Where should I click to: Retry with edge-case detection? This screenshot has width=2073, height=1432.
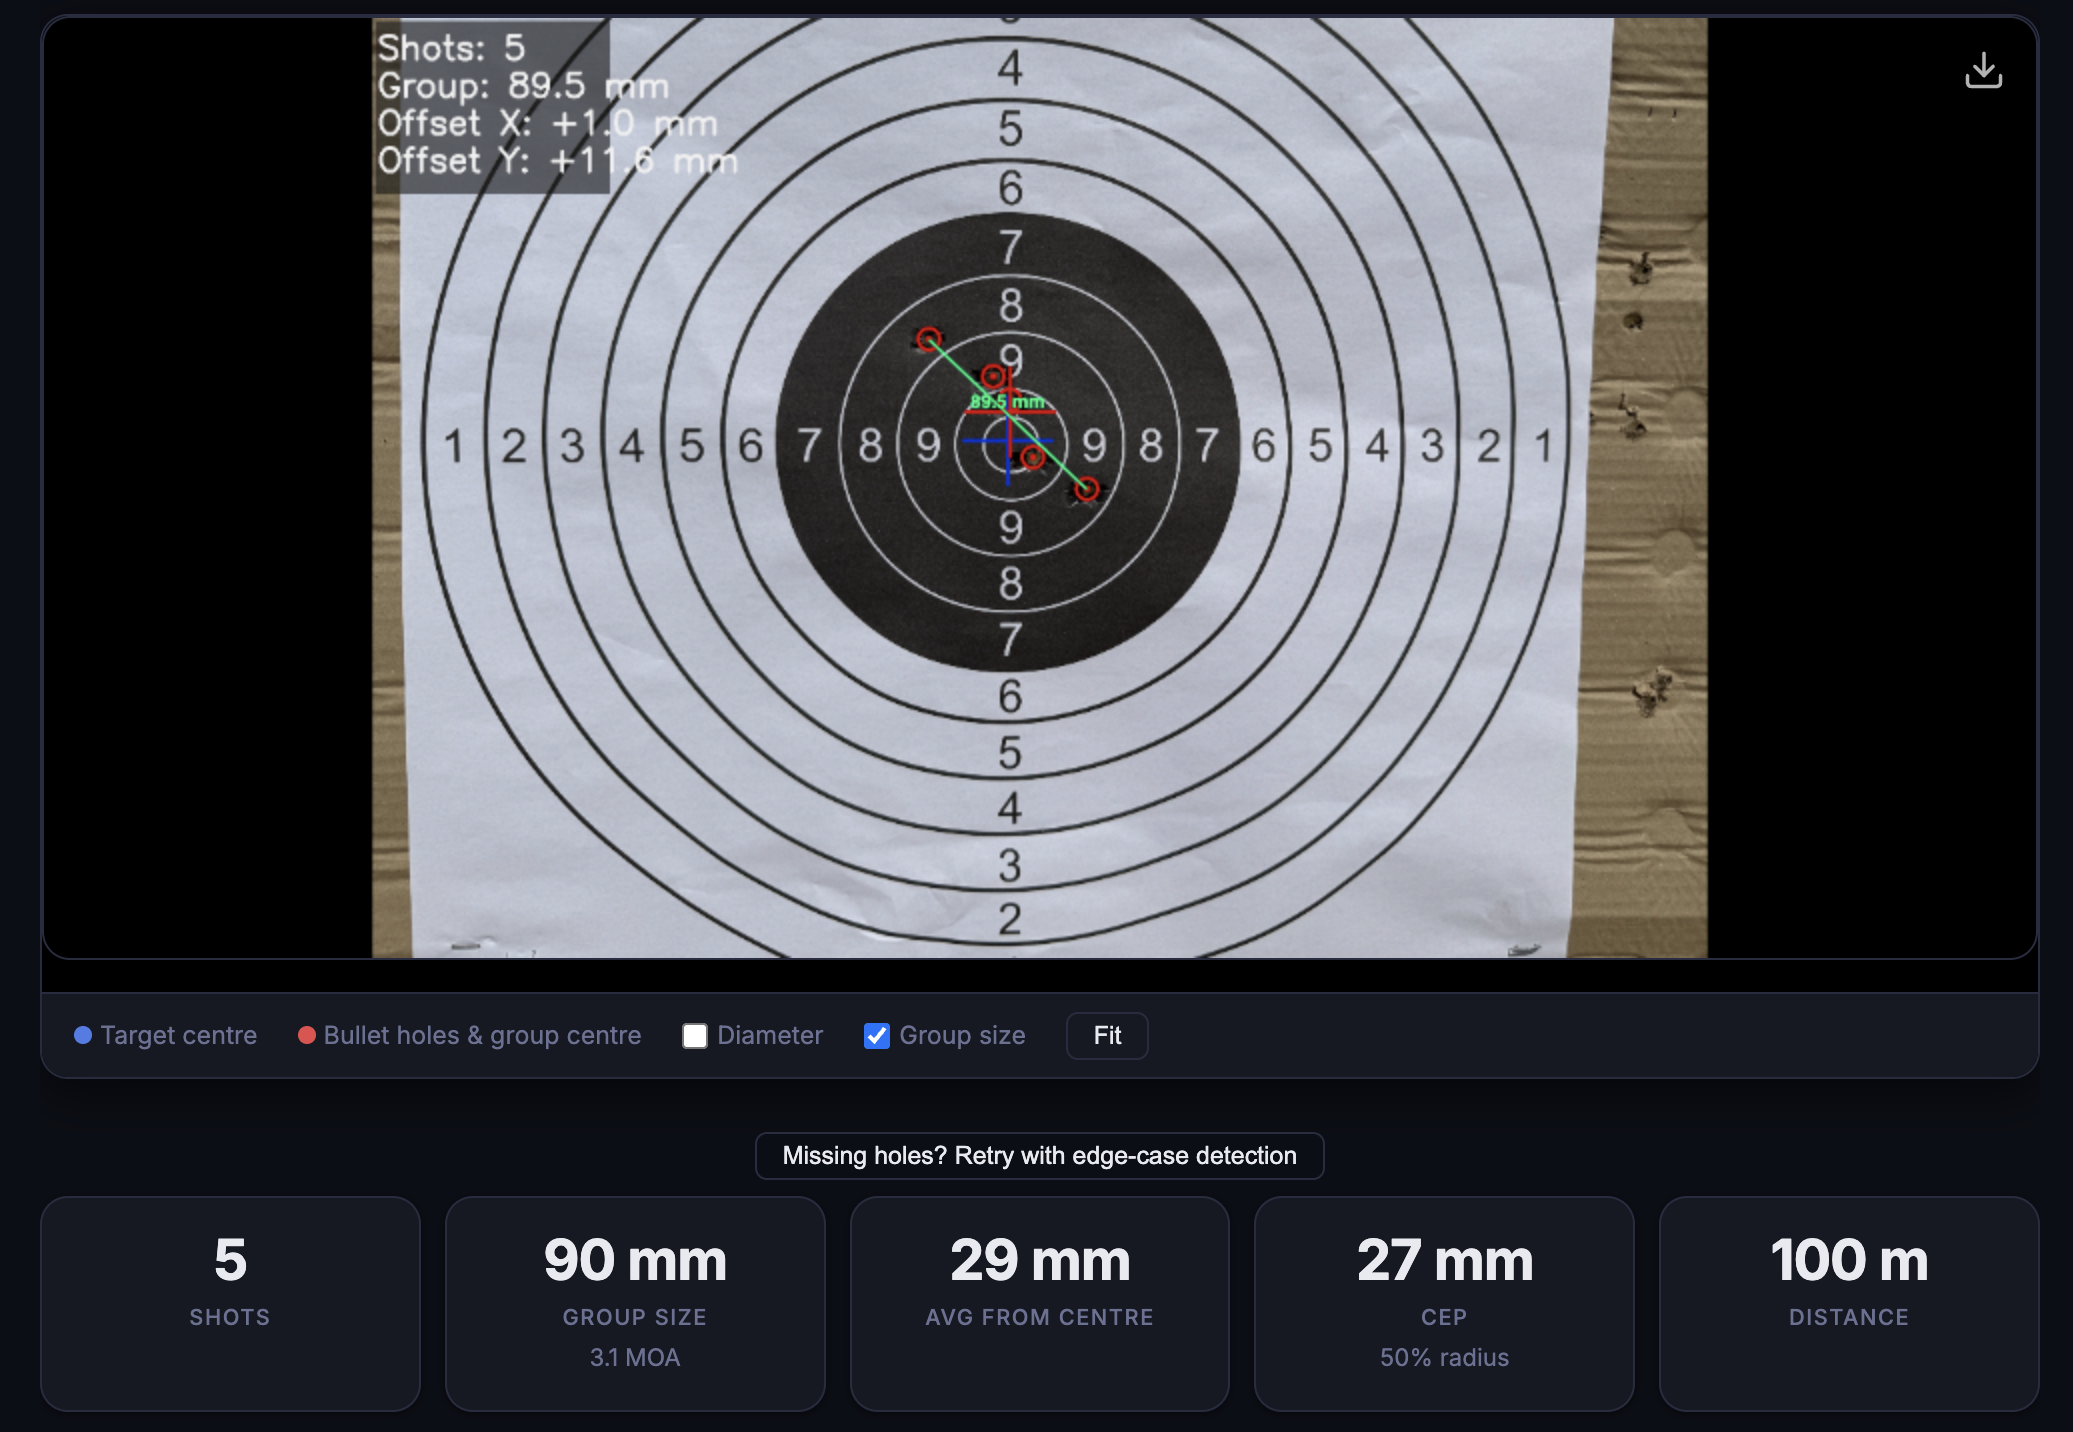coord(1038,1155)
